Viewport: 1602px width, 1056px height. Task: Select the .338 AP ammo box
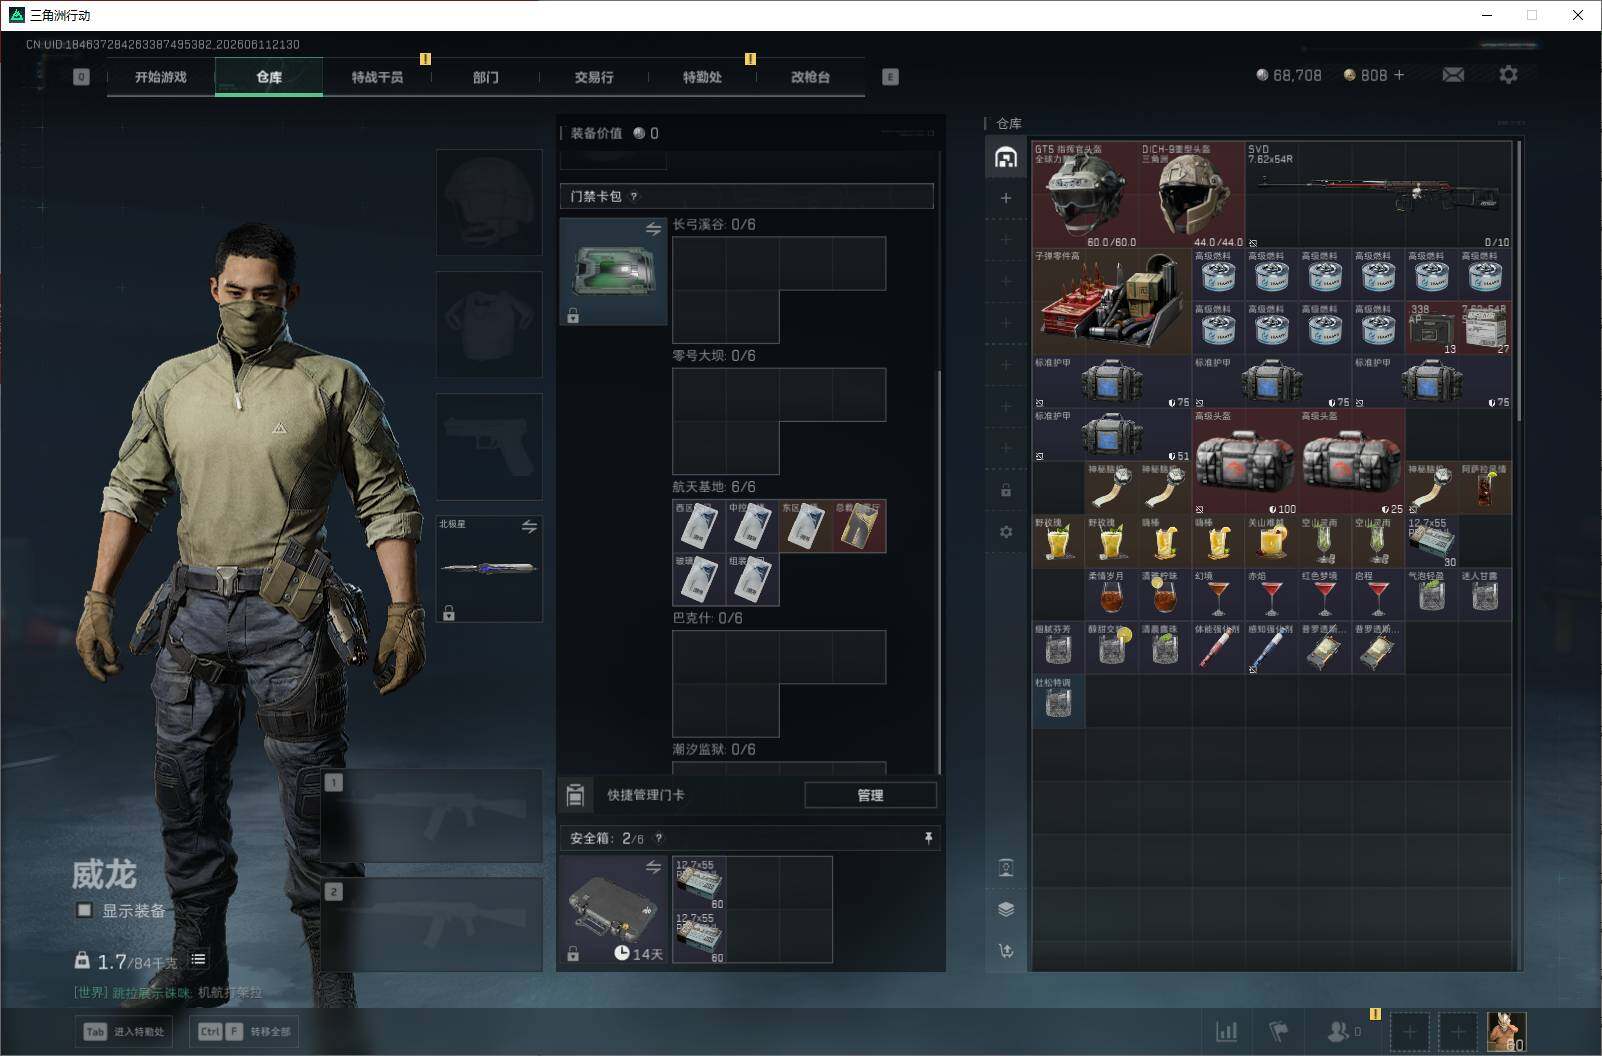[x=1432, y=328]
